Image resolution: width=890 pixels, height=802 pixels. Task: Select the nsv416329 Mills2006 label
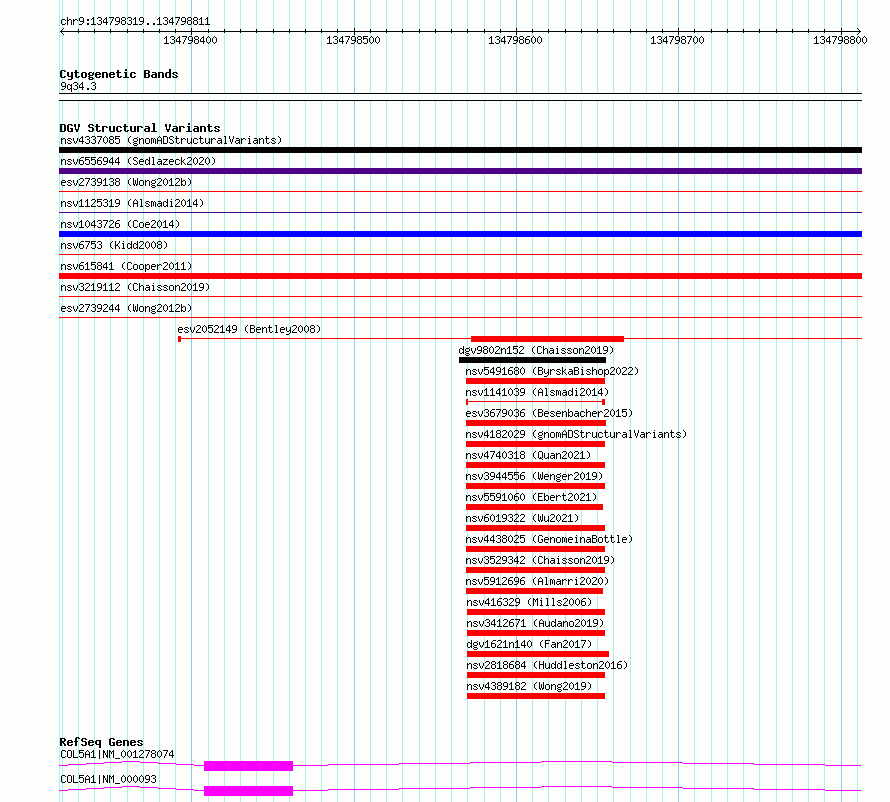point(529,602)
